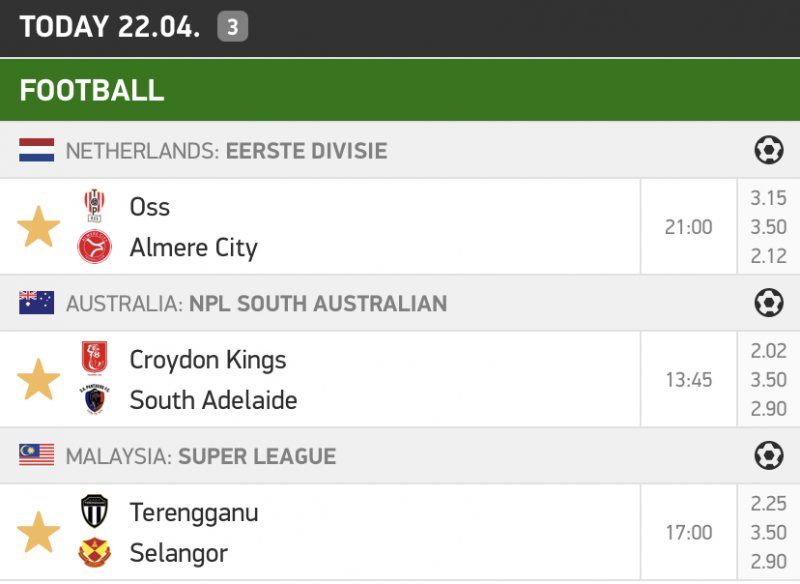Select the Football section header

point(92,90)
